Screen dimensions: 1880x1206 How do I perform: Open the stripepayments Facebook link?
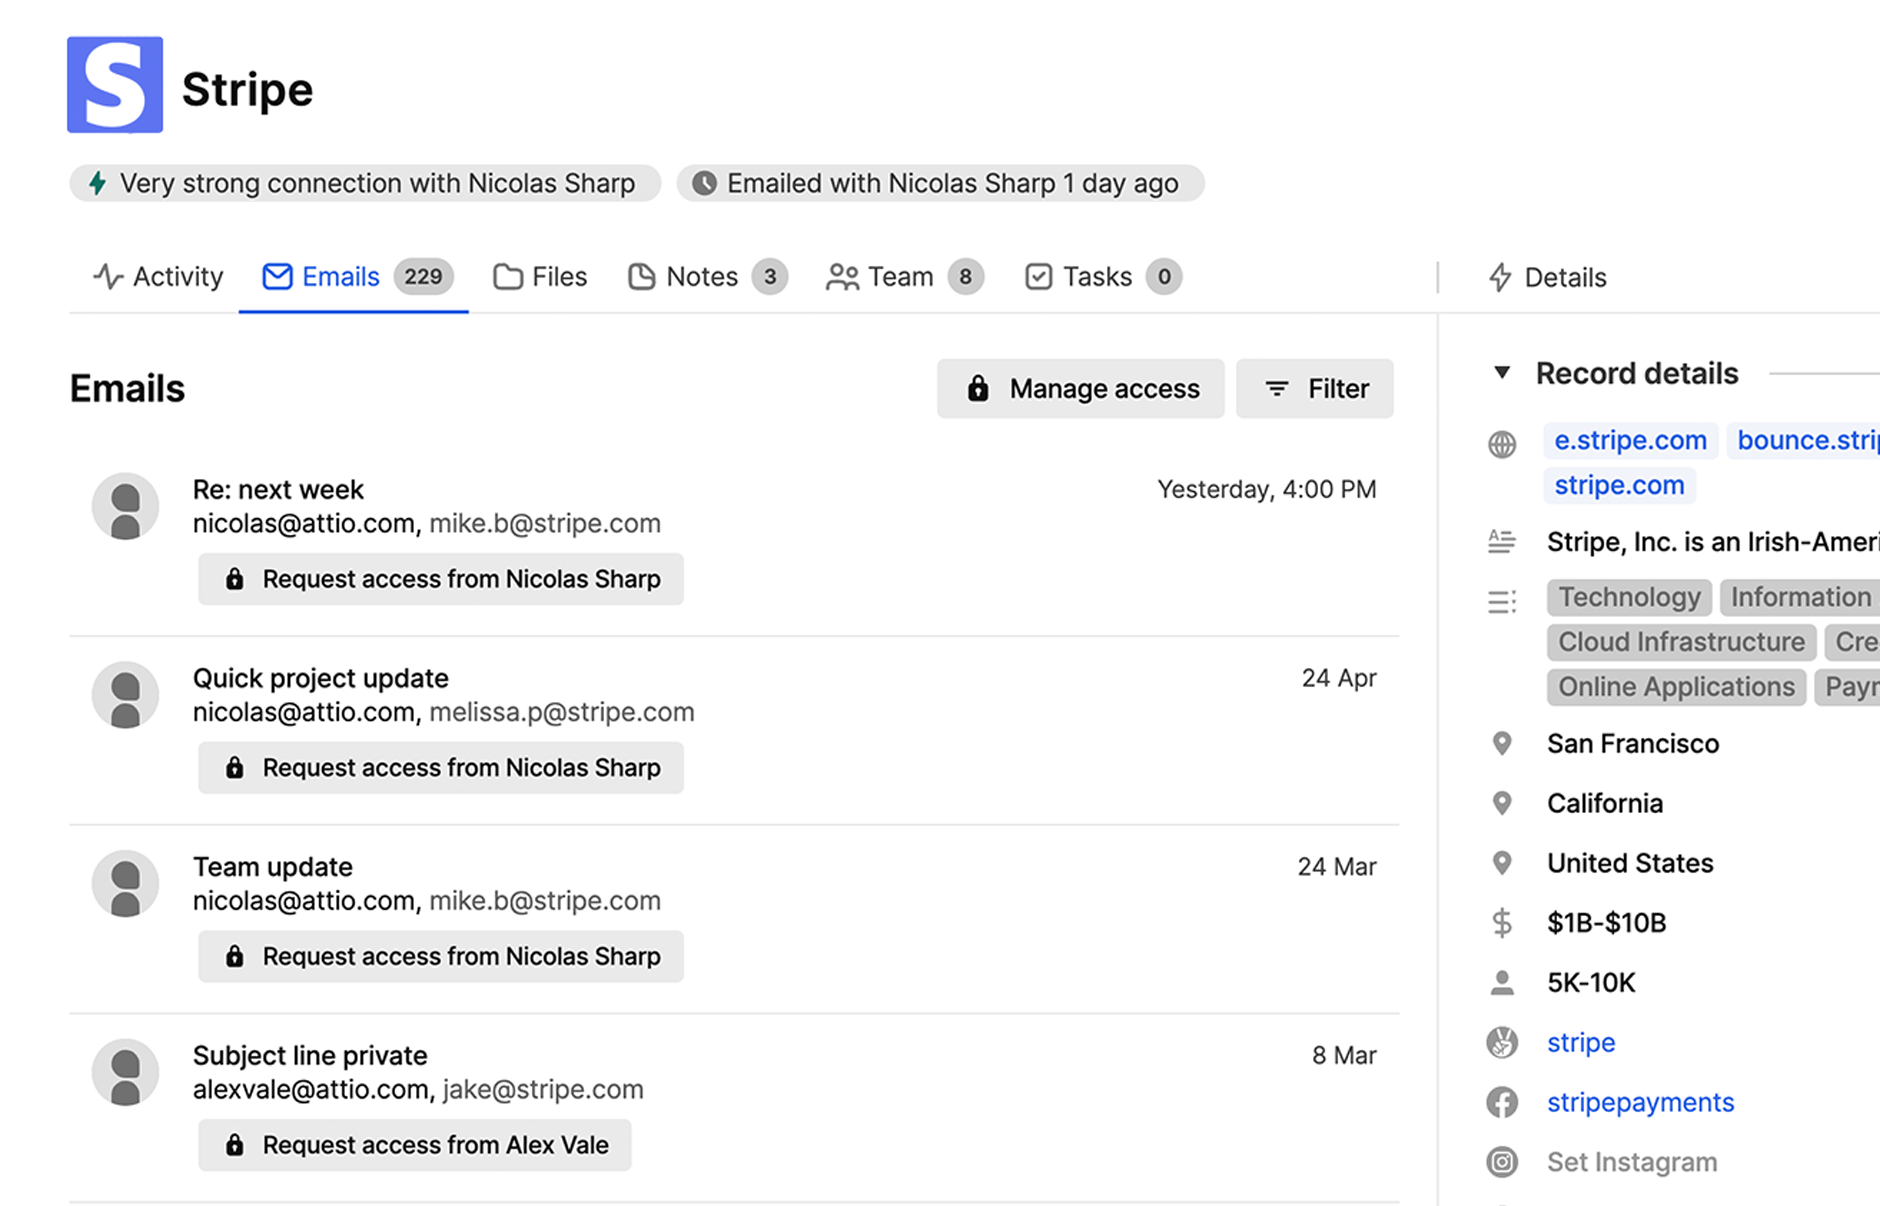(1640, 1102)
